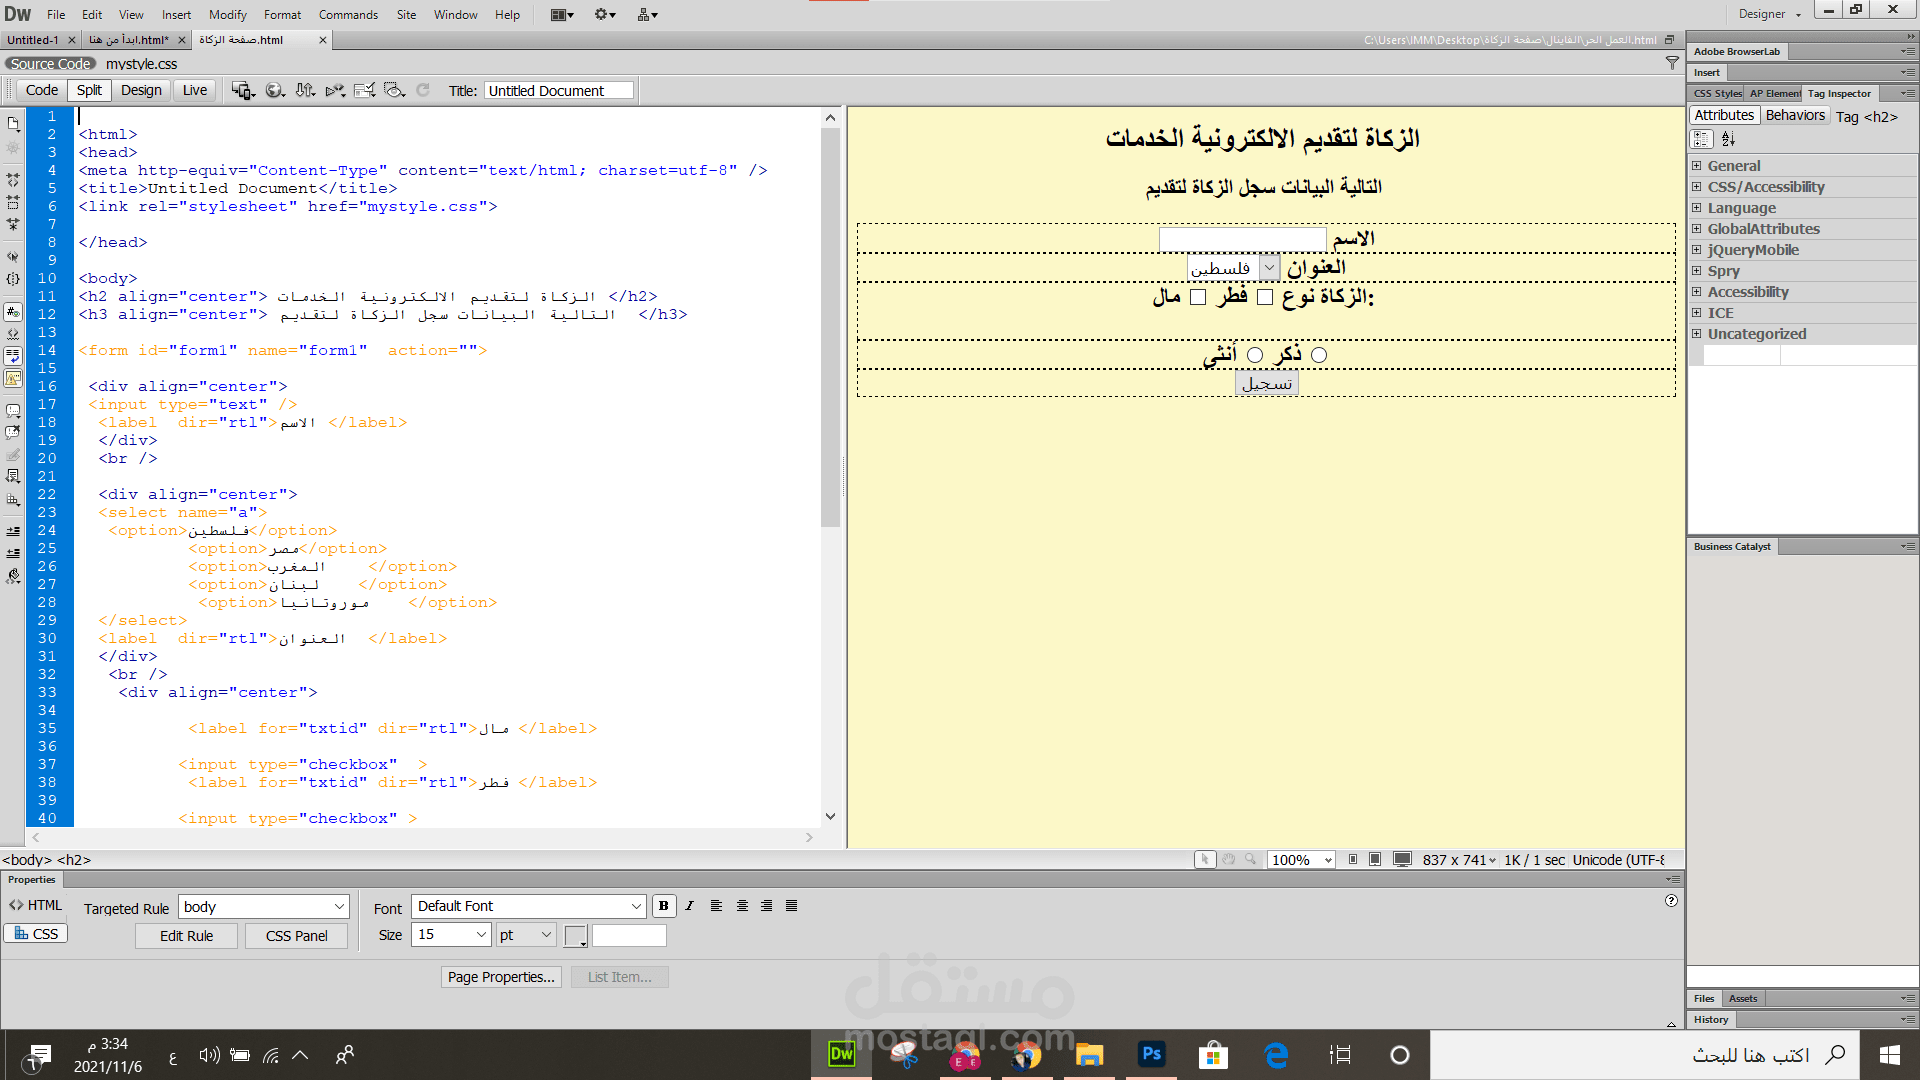Select the ذكر radio button
The height and width of the screenshot is (1080, 1920).
click(x=1318, y=355)
